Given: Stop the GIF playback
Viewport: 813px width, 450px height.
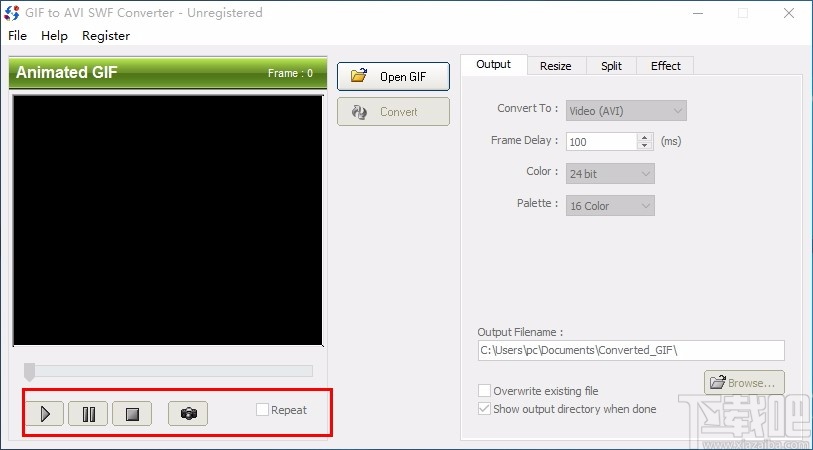Looking at the screenshot, I should click(132, 414).
